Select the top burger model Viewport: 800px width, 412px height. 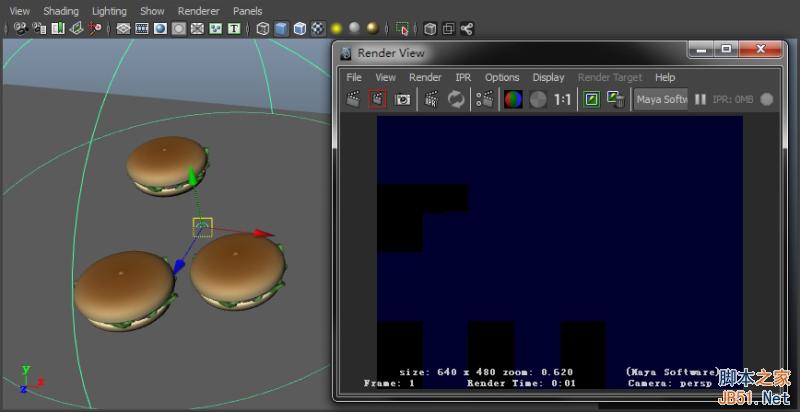pyautogui.click(x=167, y=166)
